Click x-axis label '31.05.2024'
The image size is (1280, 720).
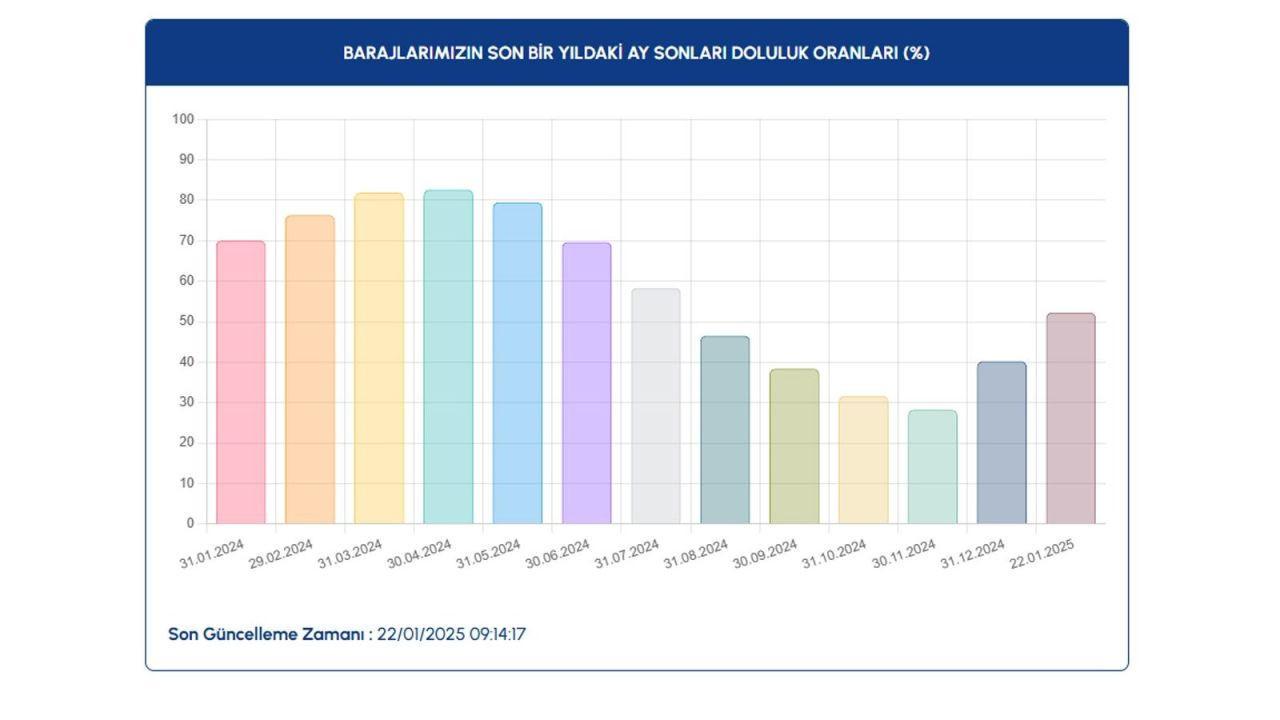[489, 553]
